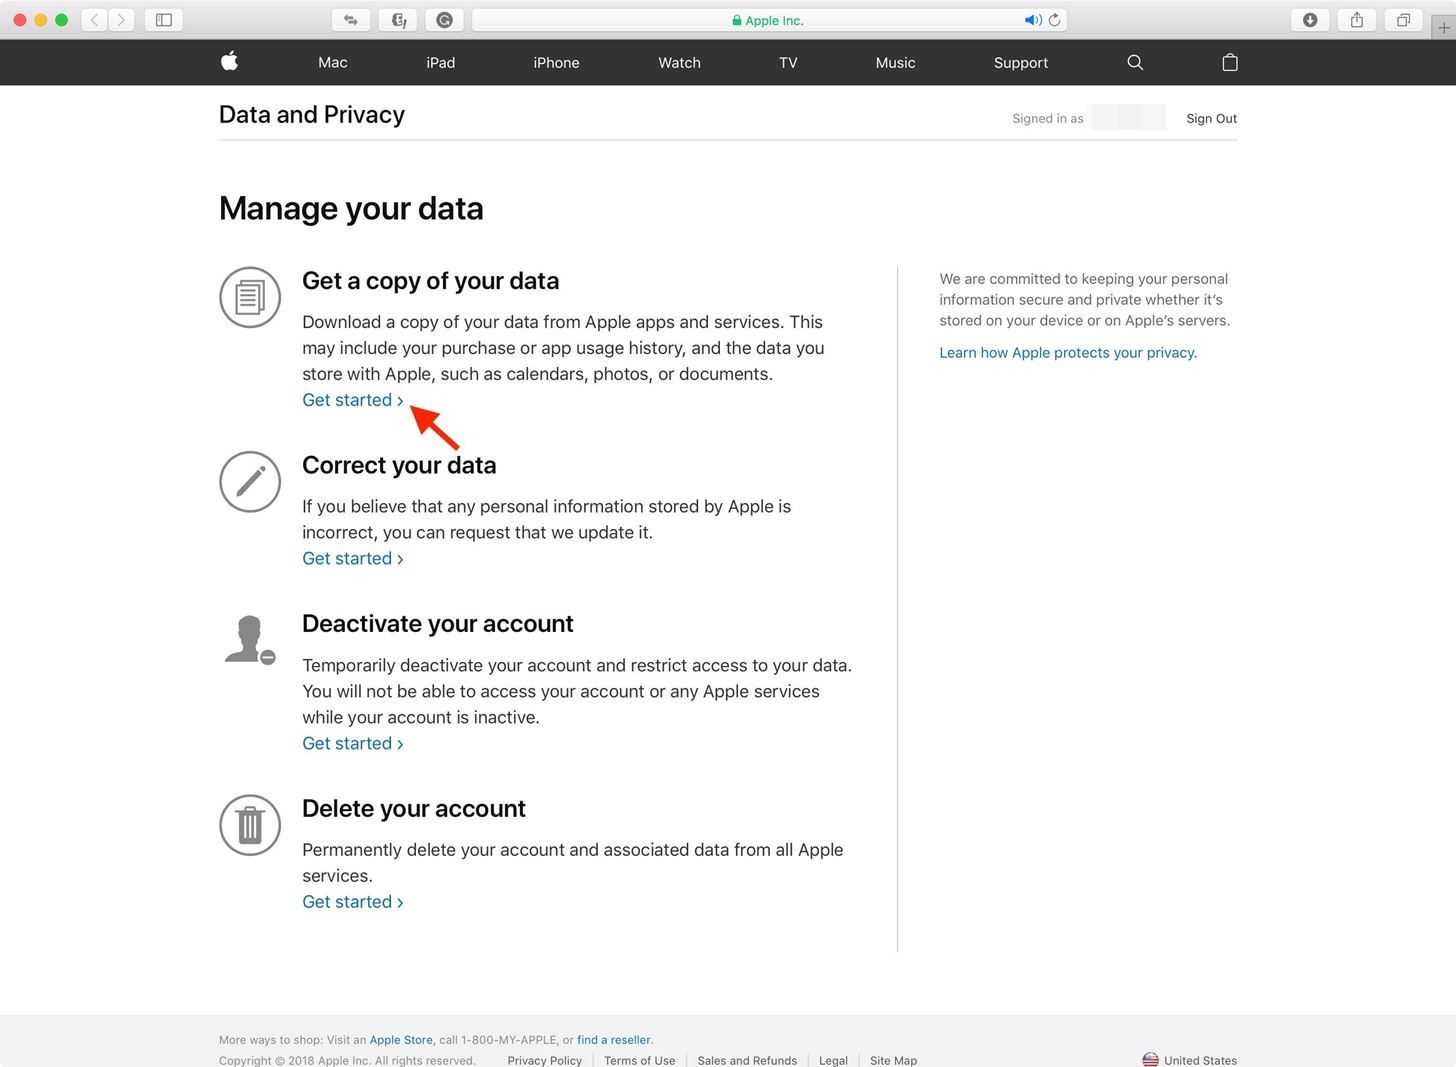
Task: Click the Delete your account heading
Action: click(414, 808)
